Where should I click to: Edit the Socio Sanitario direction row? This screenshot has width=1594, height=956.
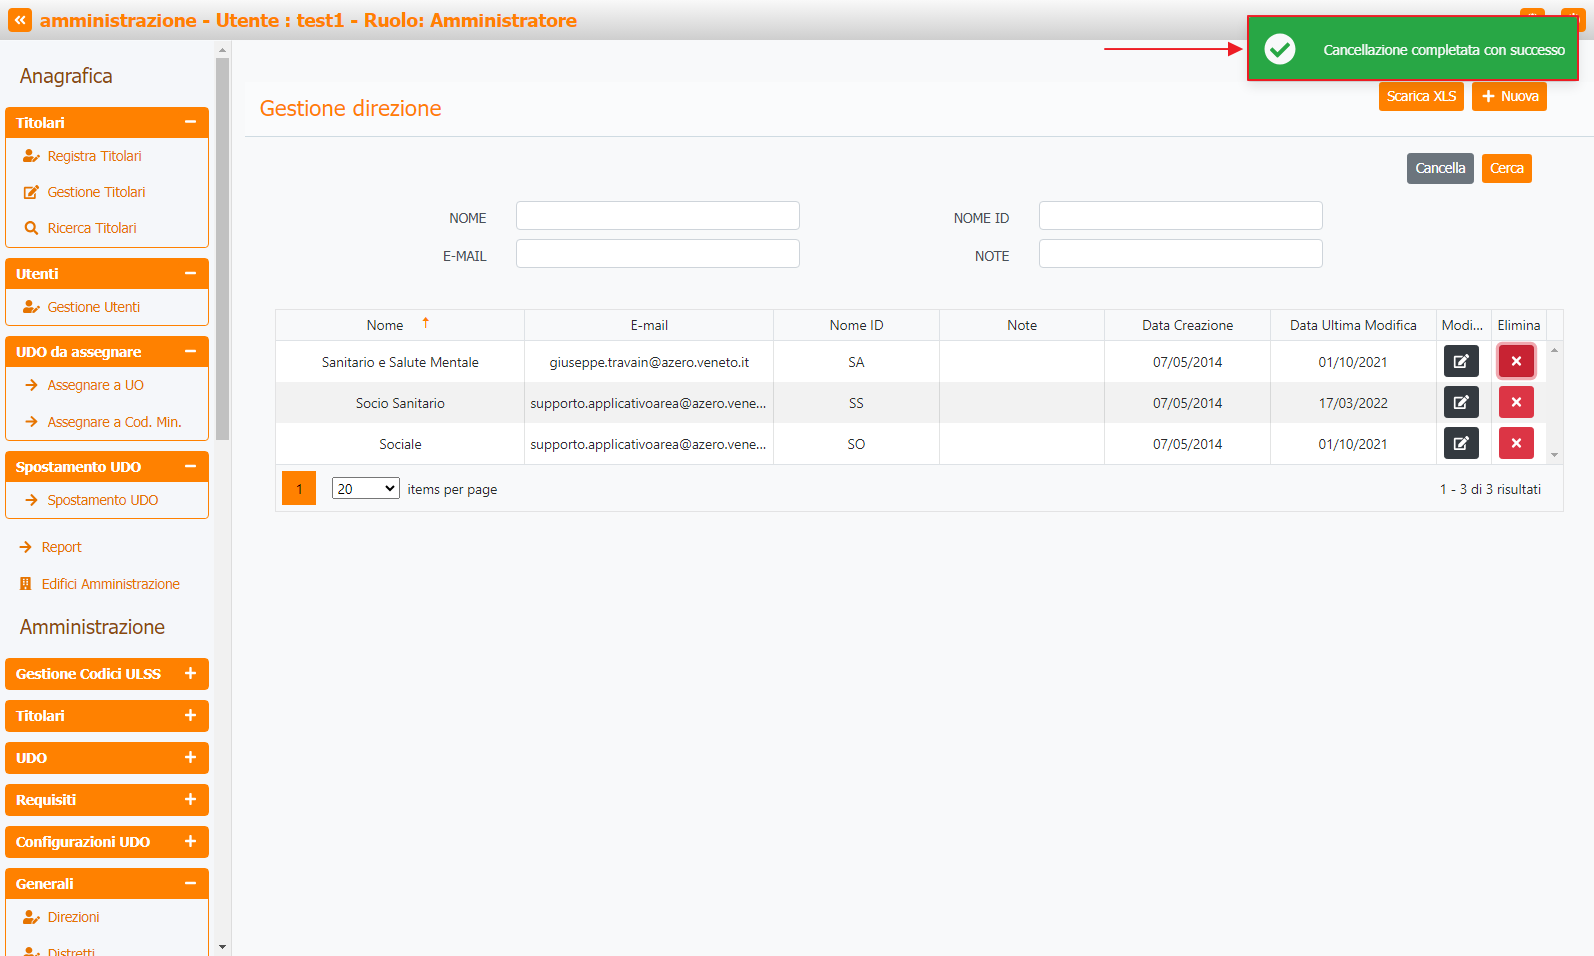[x=1460, y=403]
